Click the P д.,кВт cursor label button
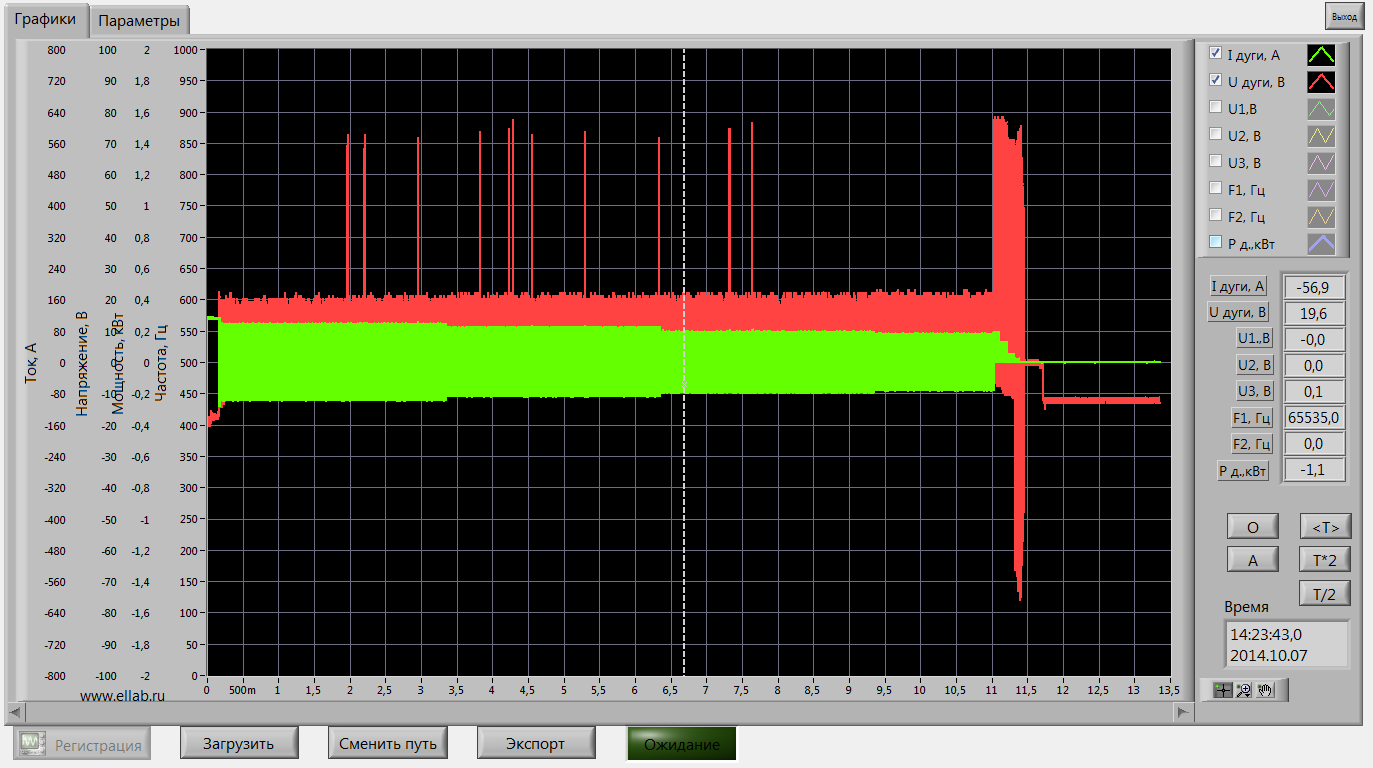The height and width of the screenshot is (768, 1373). (1243, 471)
